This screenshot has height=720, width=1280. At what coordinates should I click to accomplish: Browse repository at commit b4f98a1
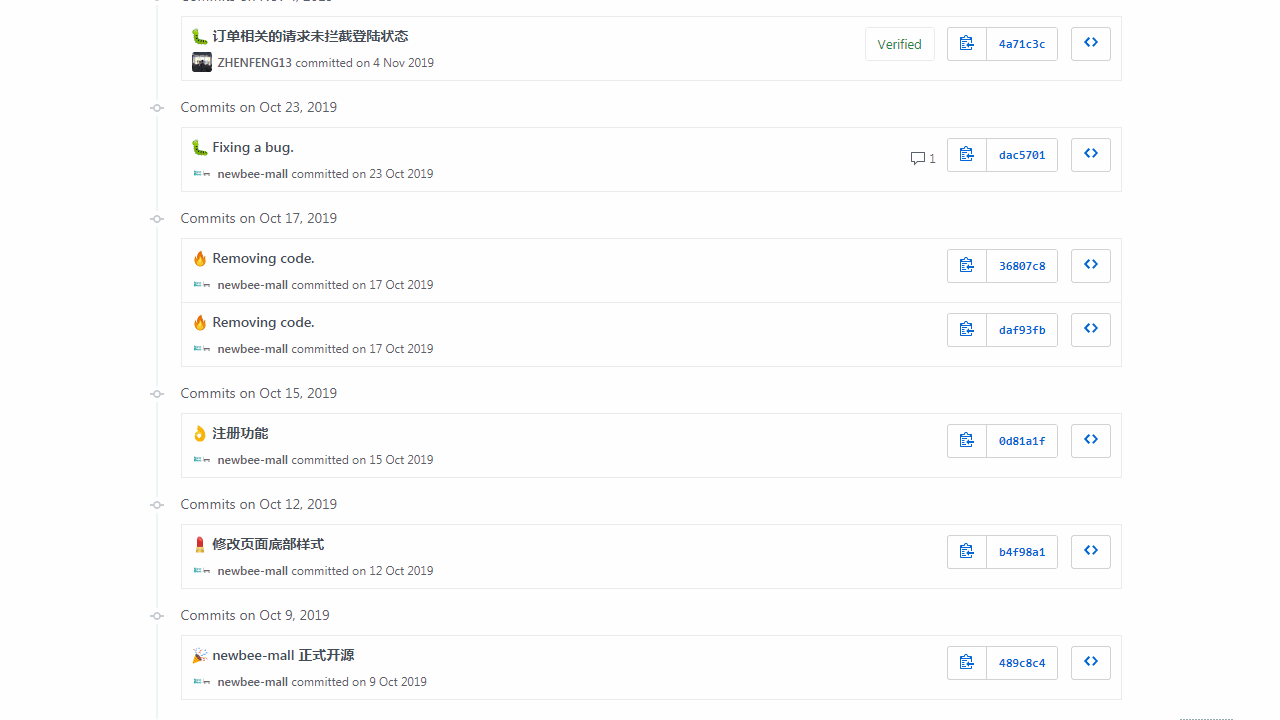1091,552
